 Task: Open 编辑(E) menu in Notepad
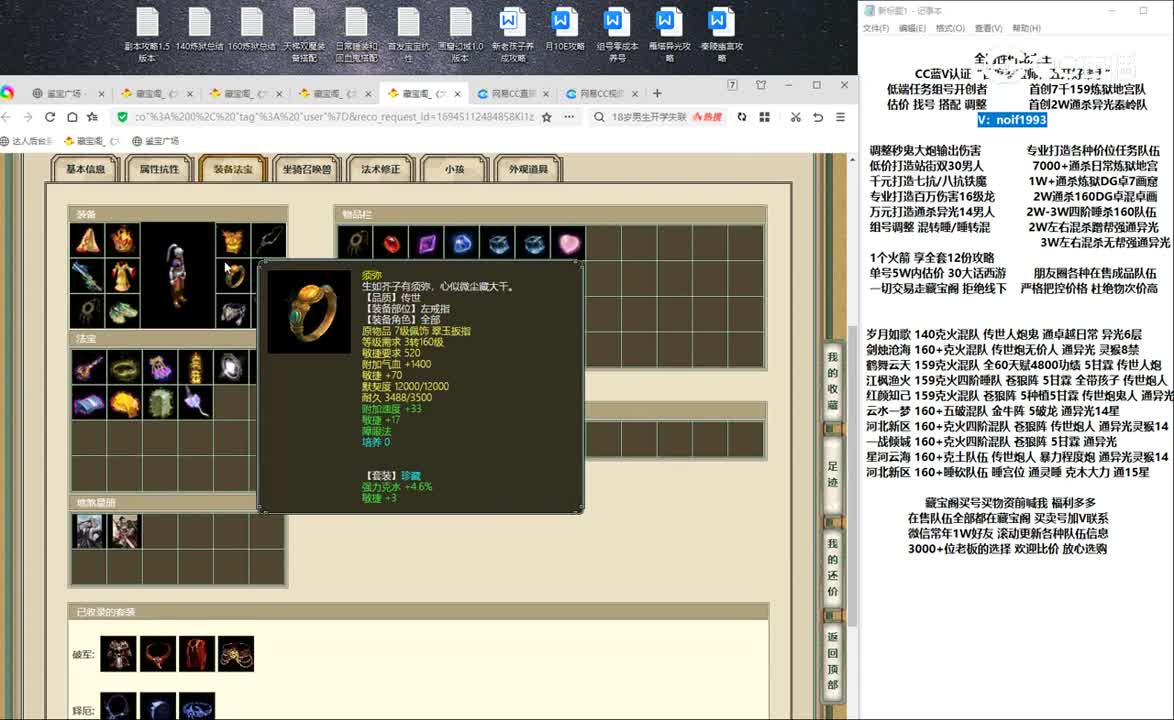pos(912,28)
